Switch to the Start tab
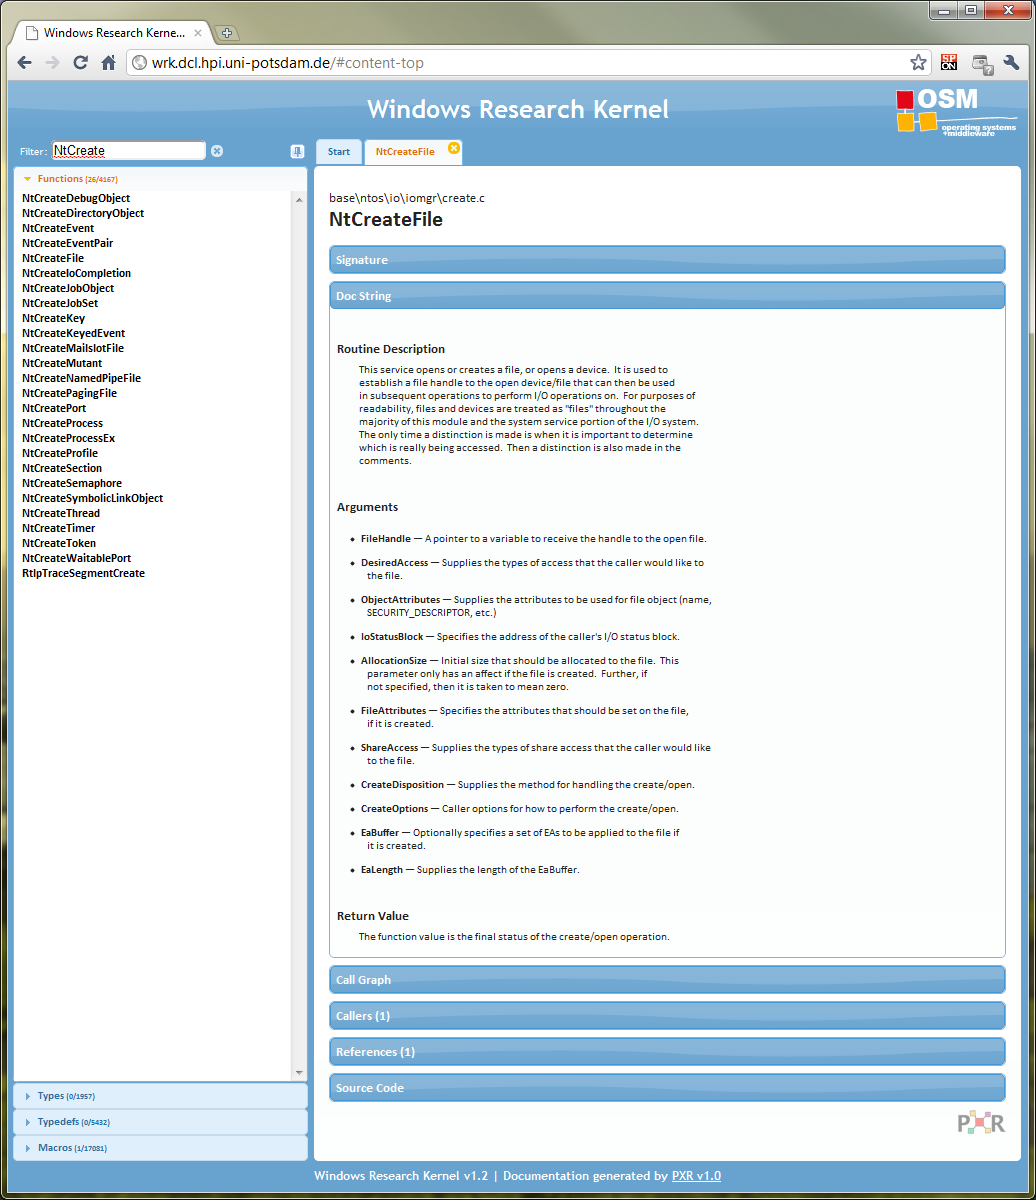This screenshot has width=1036, height=1200. click(x=339, y=152)
